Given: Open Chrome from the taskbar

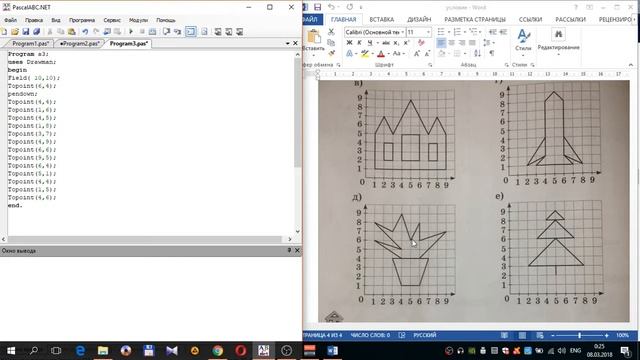Looking at the screenshot, I should tap(218, 351).
